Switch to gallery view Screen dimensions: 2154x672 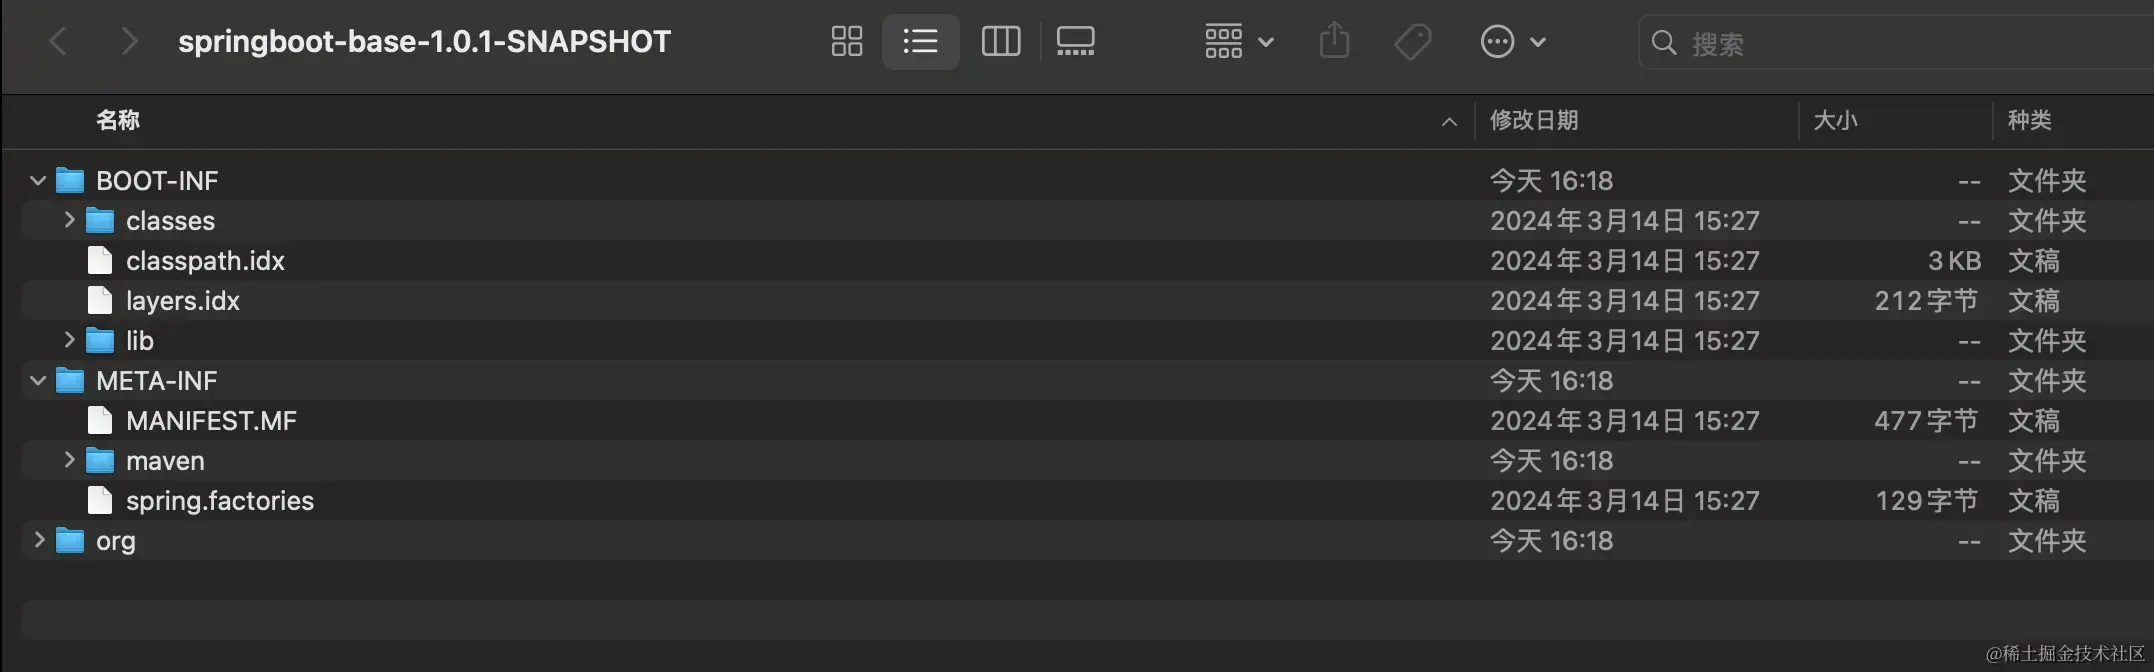click(x=1075, y=41)
